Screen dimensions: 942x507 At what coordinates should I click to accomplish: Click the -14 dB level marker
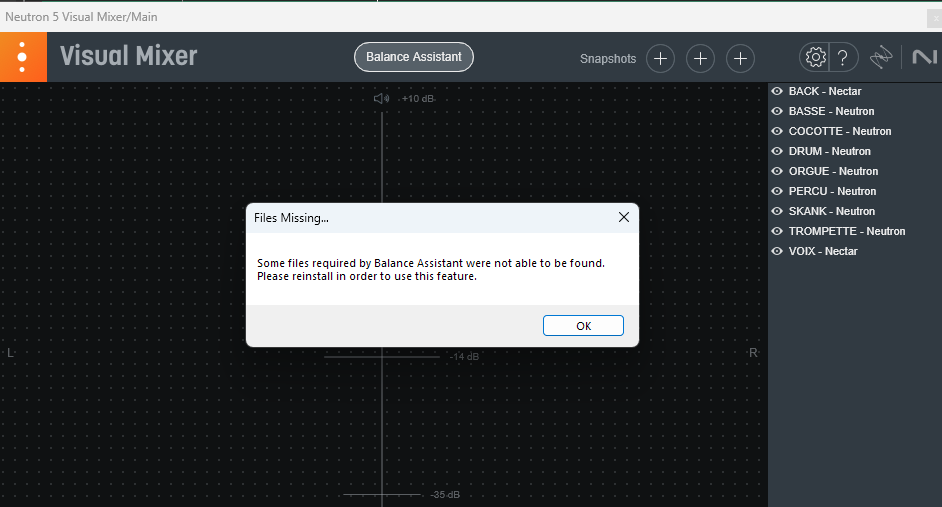pos(464,357)
